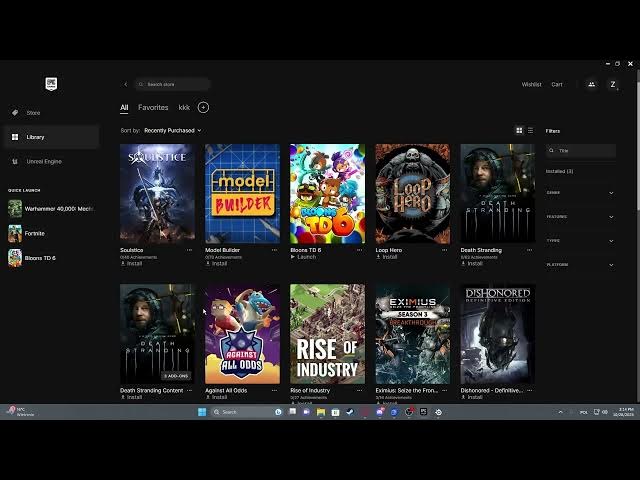Open Eximius three-dot options menu
The height and width of the screenshot is (480, 640).
click(444, 391)
